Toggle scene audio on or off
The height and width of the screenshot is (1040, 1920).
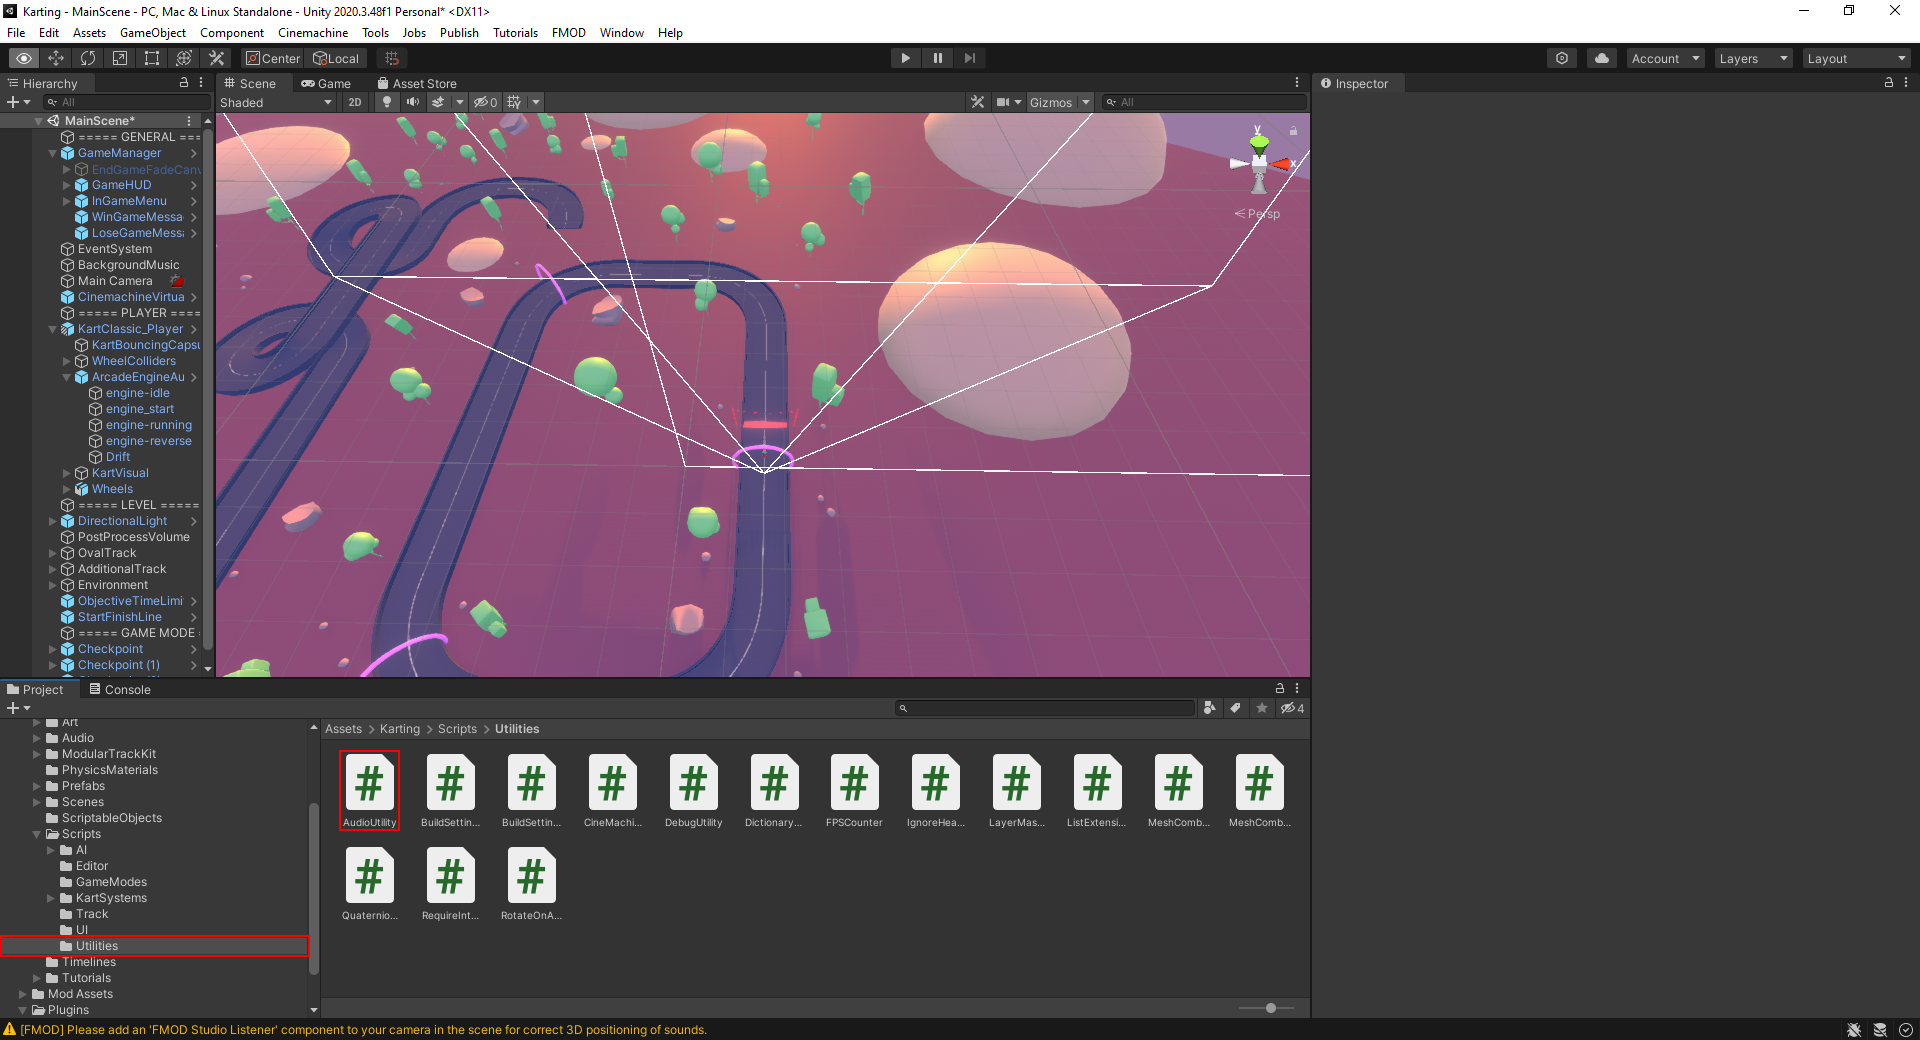point(412,102)
